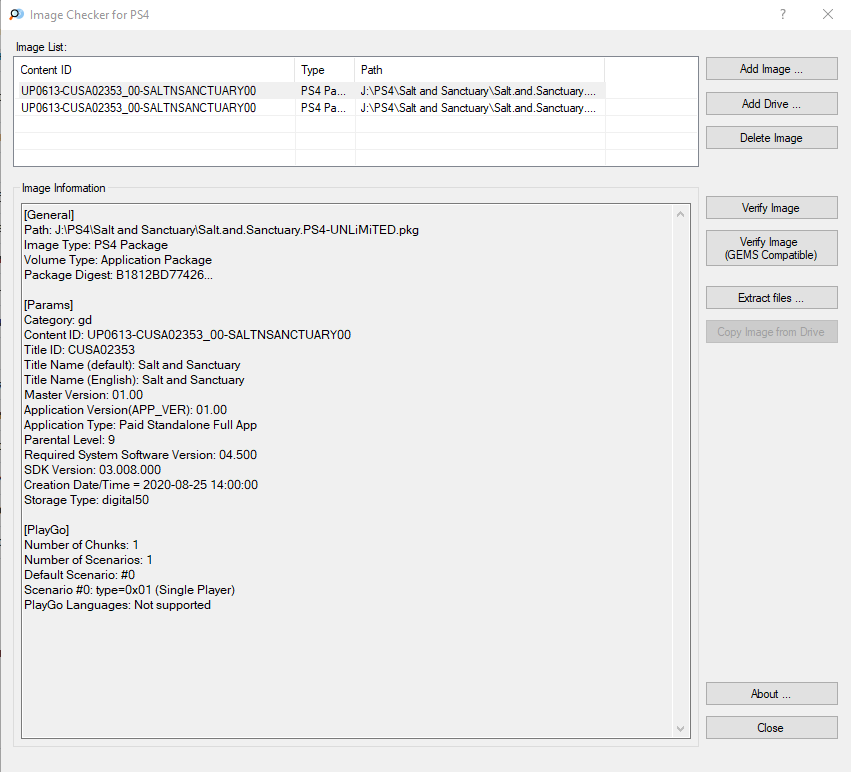This screenshot has width=851, height=772.
Task: Sort list by Content ID column header
Action: coord(155,70)
